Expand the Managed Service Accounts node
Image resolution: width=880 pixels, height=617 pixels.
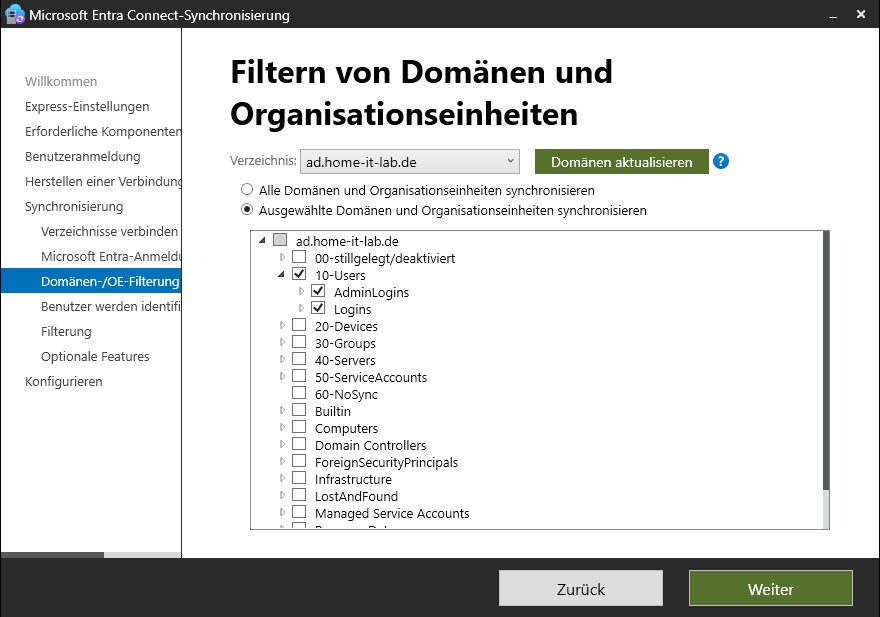282,512
